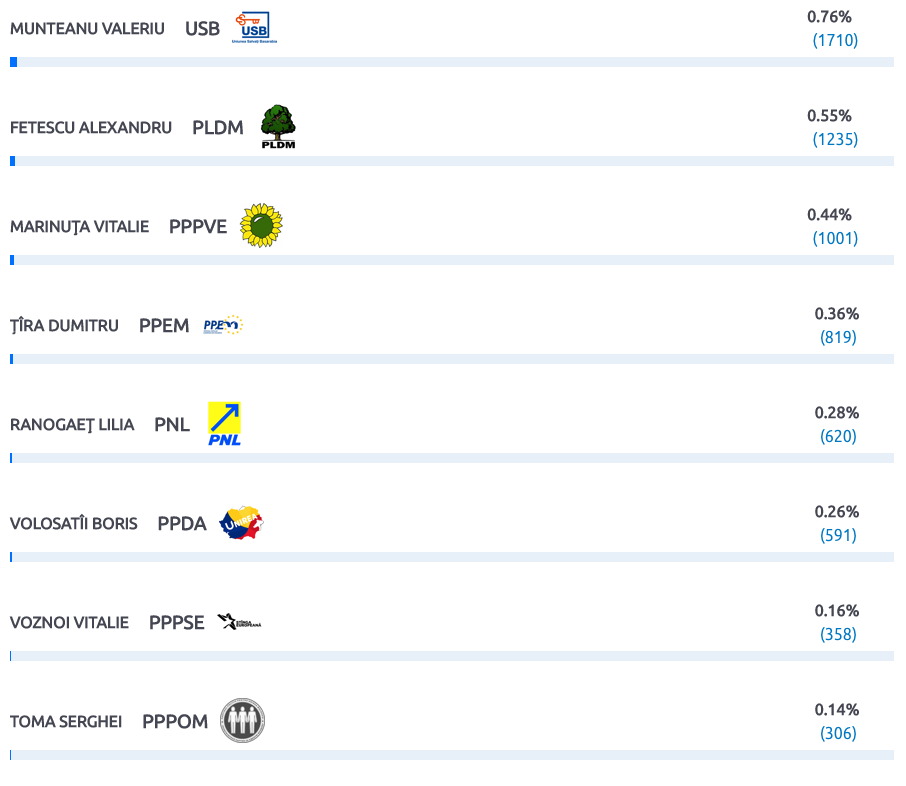906x786 pixels.
Task: Click the PPPOM round people emblem
Action: tap(242, 720)
